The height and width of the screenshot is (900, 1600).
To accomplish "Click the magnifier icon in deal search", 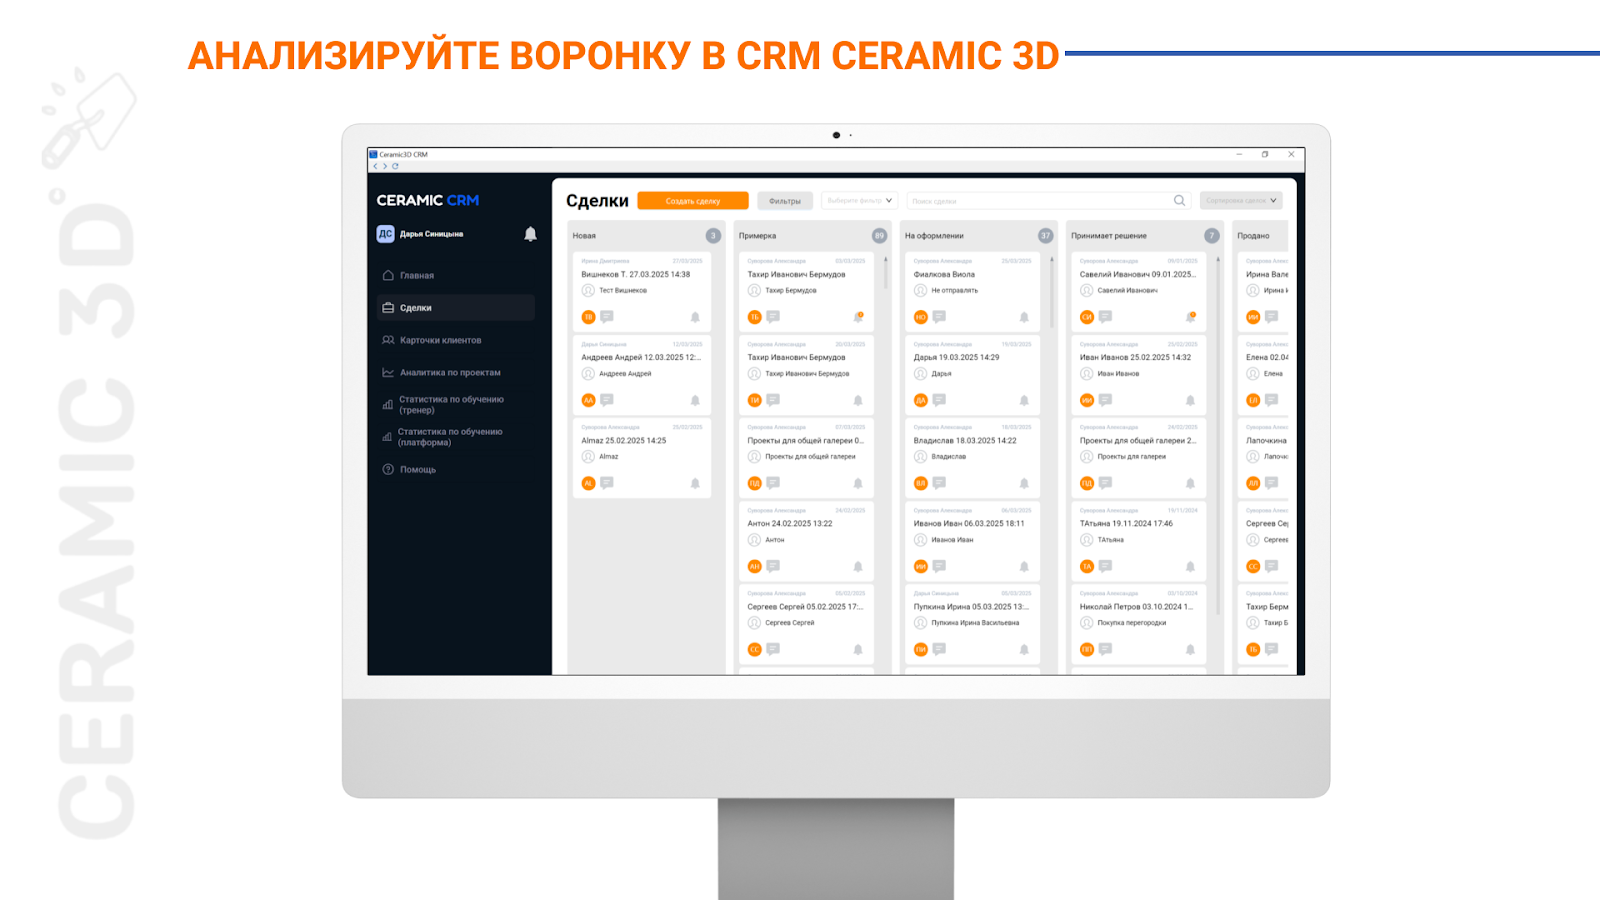I will tap(1179, 201).
